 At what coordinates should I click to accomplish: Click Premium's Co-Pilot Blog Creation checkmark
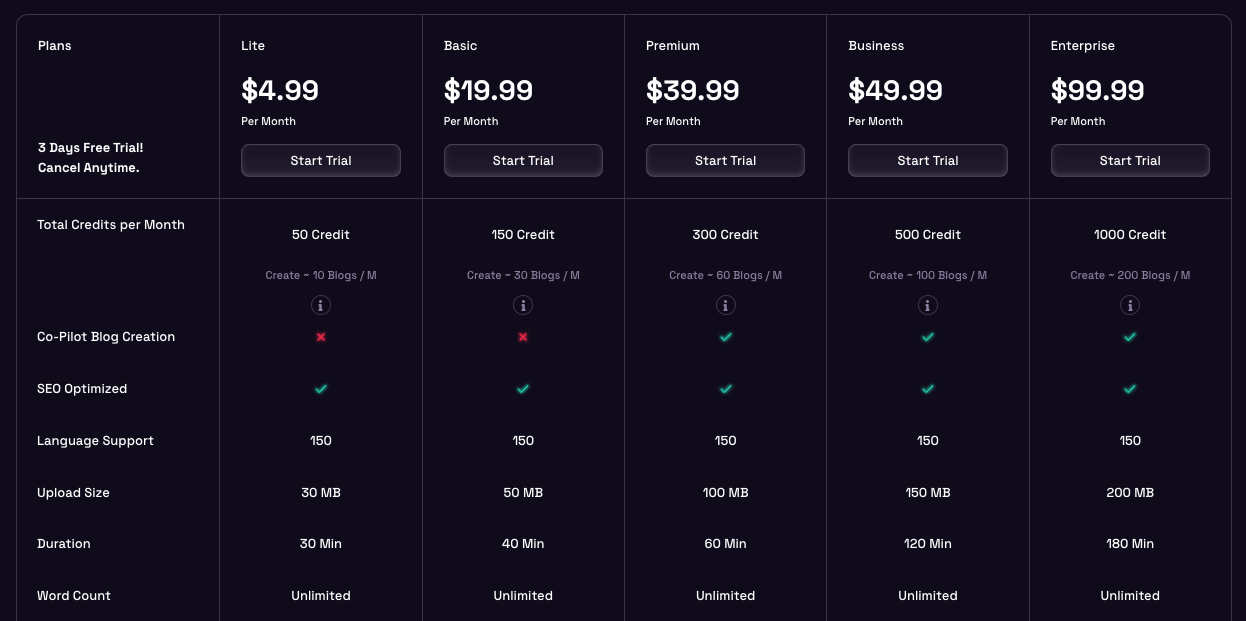(726, 337)
